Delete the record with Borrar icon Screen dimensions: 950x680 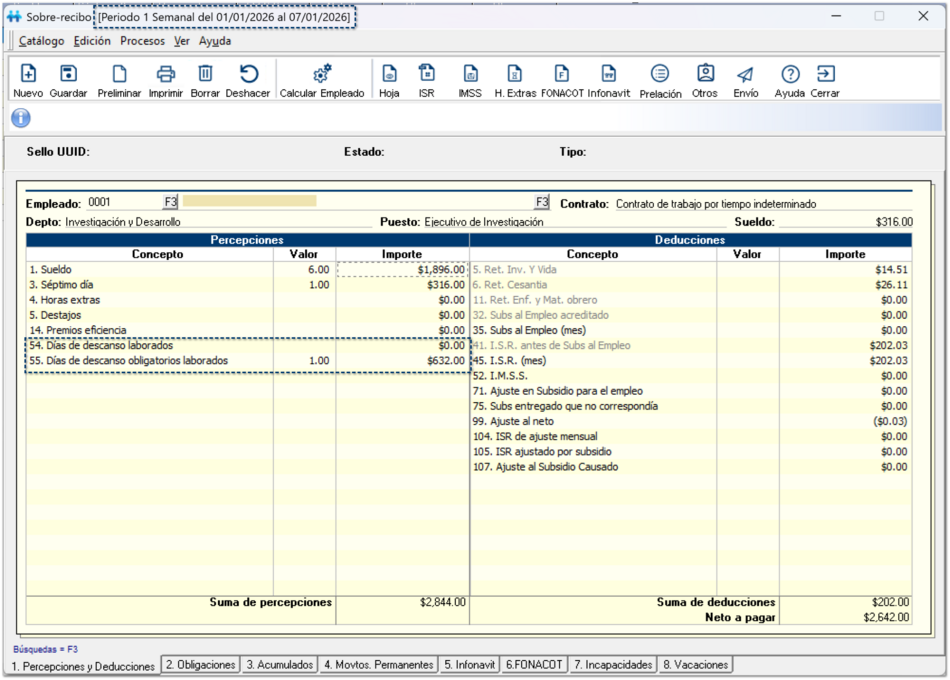tap(205, 74)
